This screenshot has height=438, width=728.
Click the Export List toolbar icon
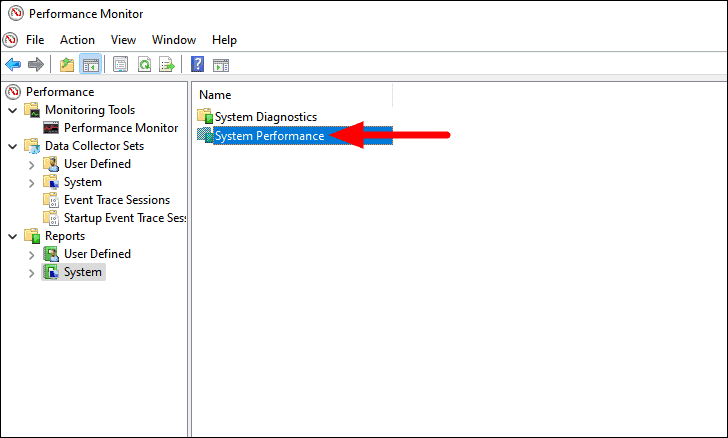[x=167, y=65]
